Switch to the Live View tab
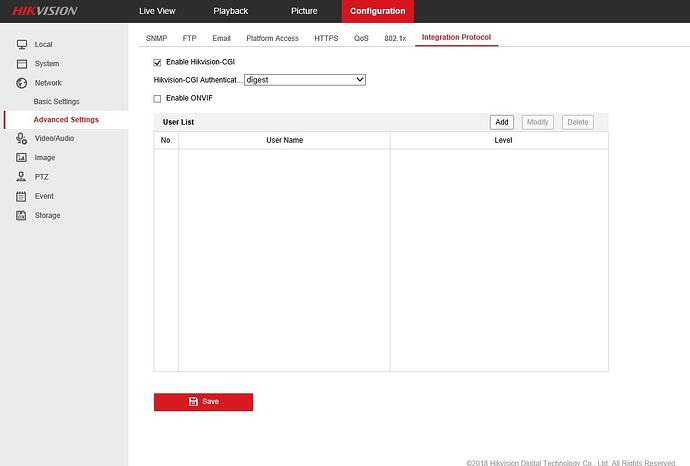The image size is (690, 466). (158, 11)
